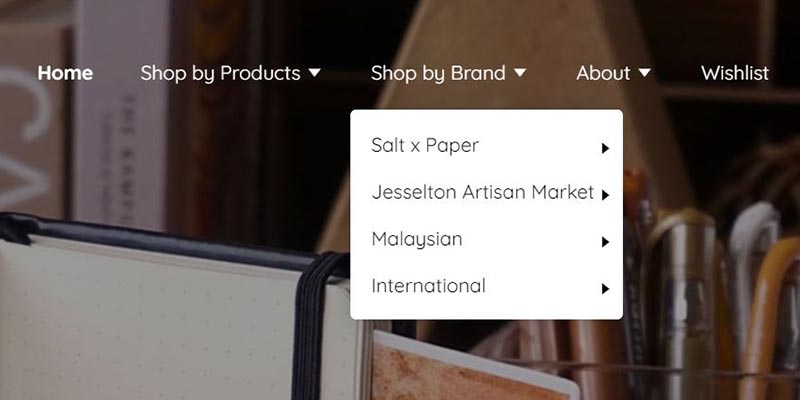
Task: Expand the Malaysian submenu arrow
Action: click(x=605, y=242)
